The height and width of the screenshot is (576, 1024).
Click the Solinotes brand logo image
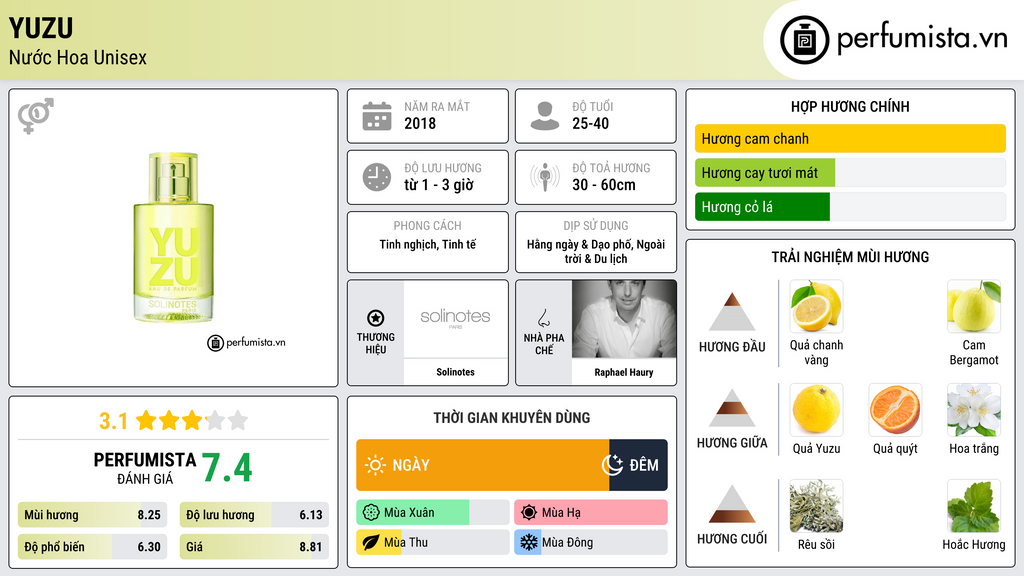[x=455, y=319]
